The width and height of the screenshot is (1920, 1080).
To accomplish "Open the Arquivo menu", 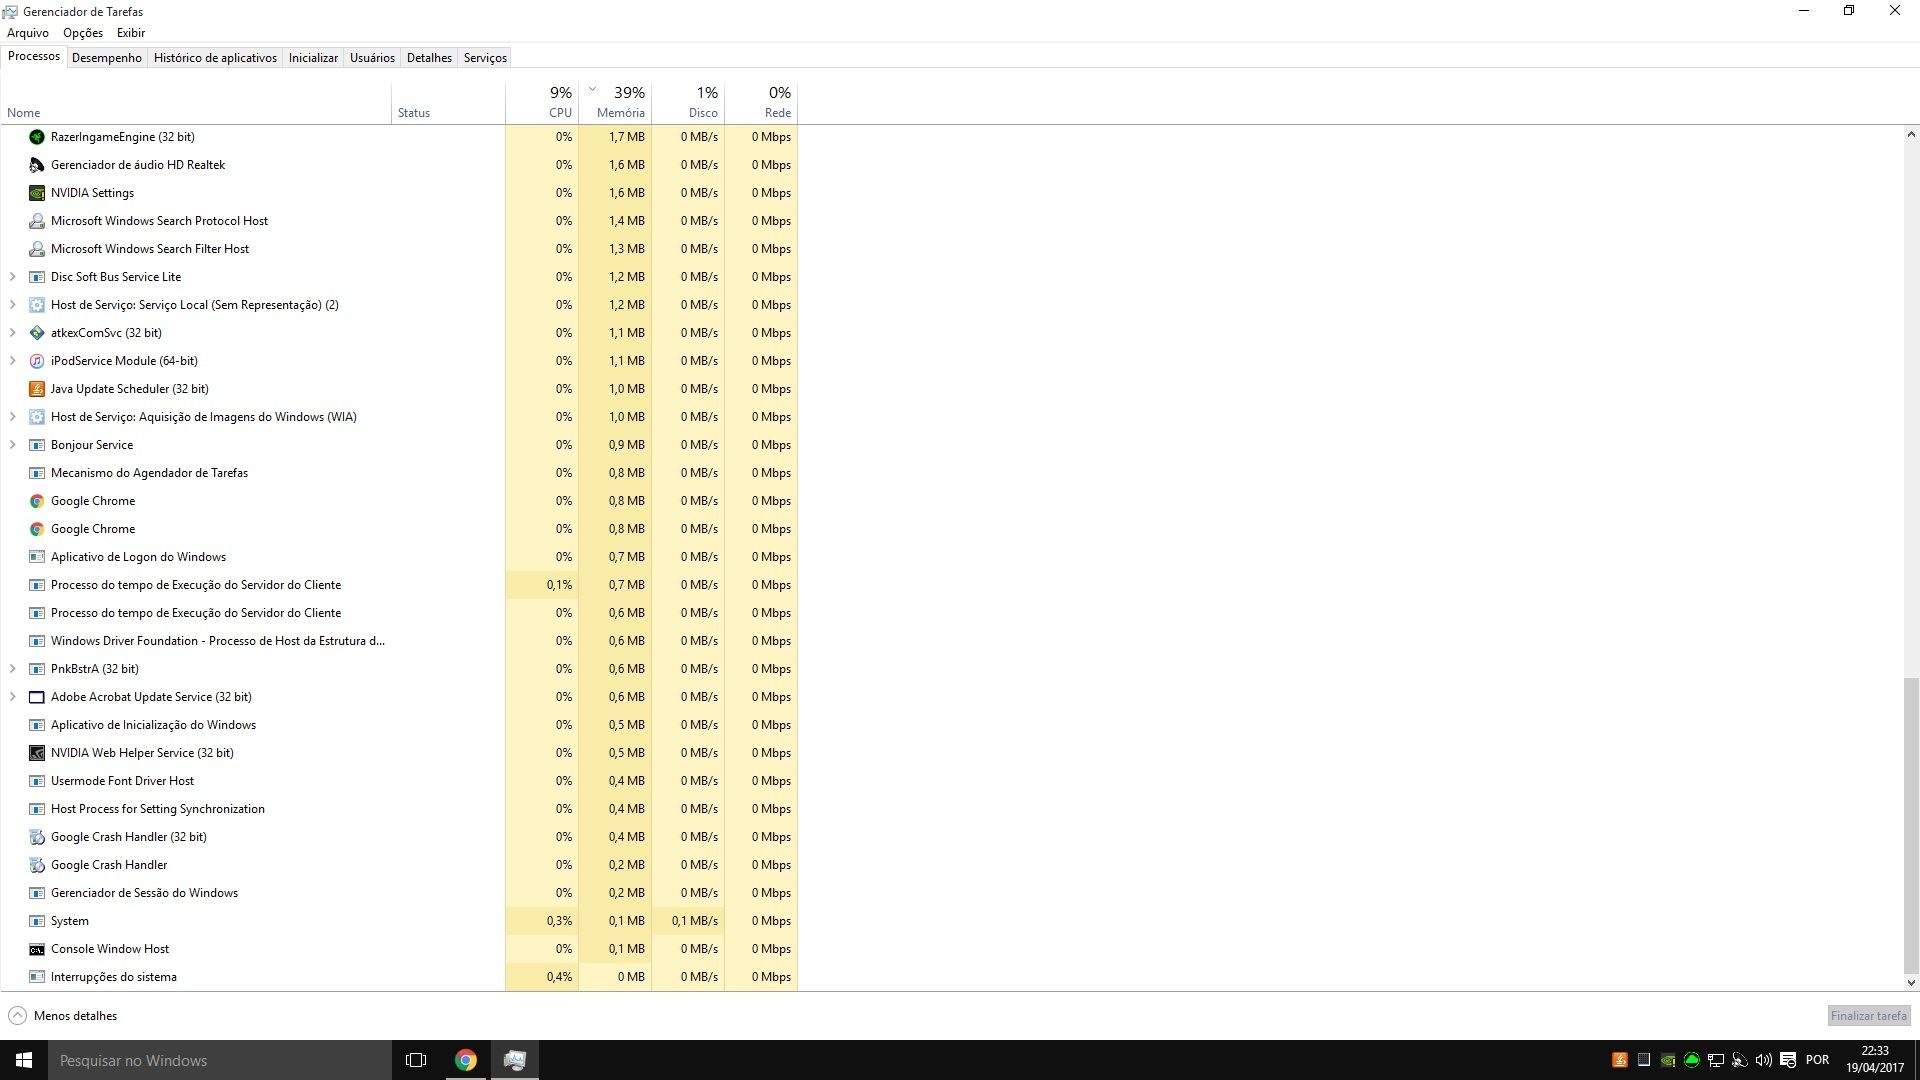I will (28, 33).
